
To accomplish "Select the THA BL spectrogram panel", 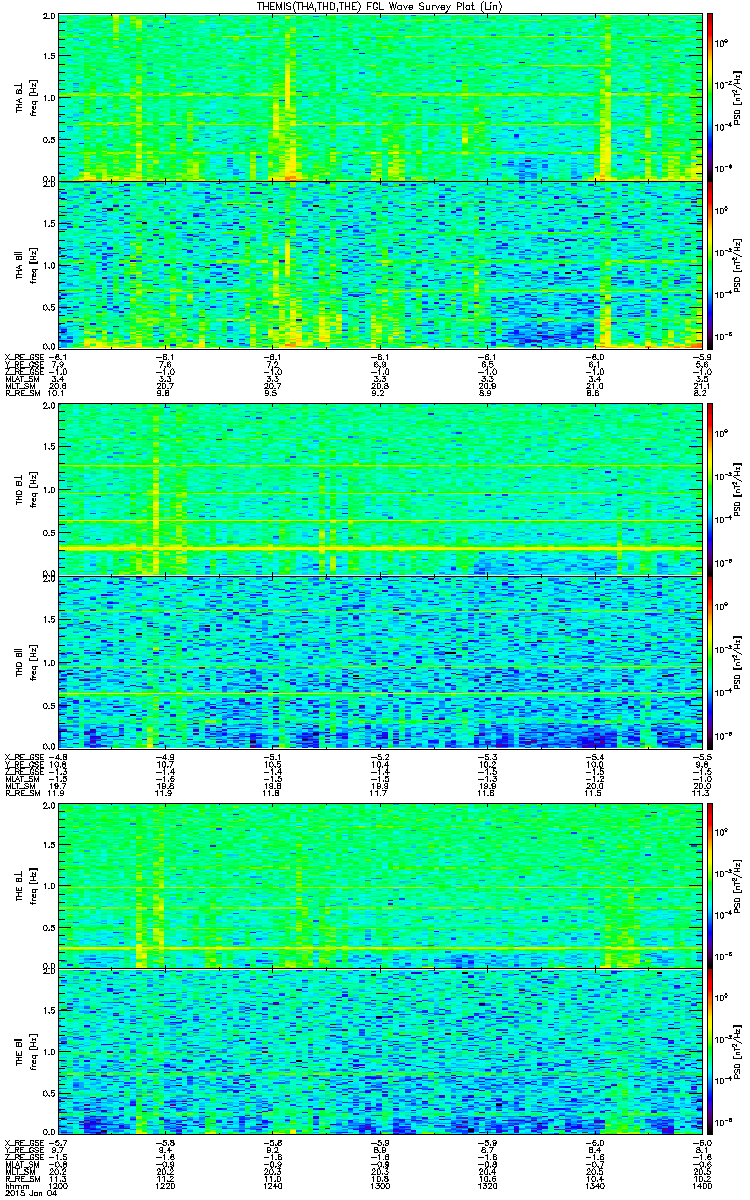I will [380, 97].
